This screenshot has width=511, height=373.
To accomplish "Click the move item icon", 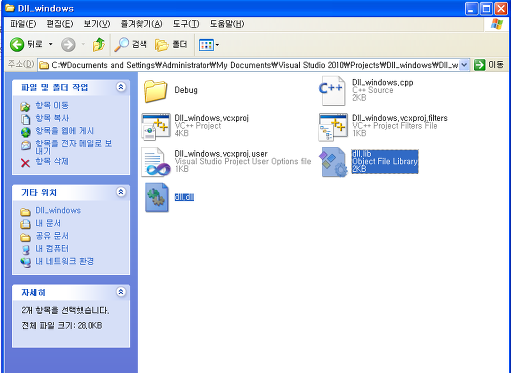I will pos(25,107).
